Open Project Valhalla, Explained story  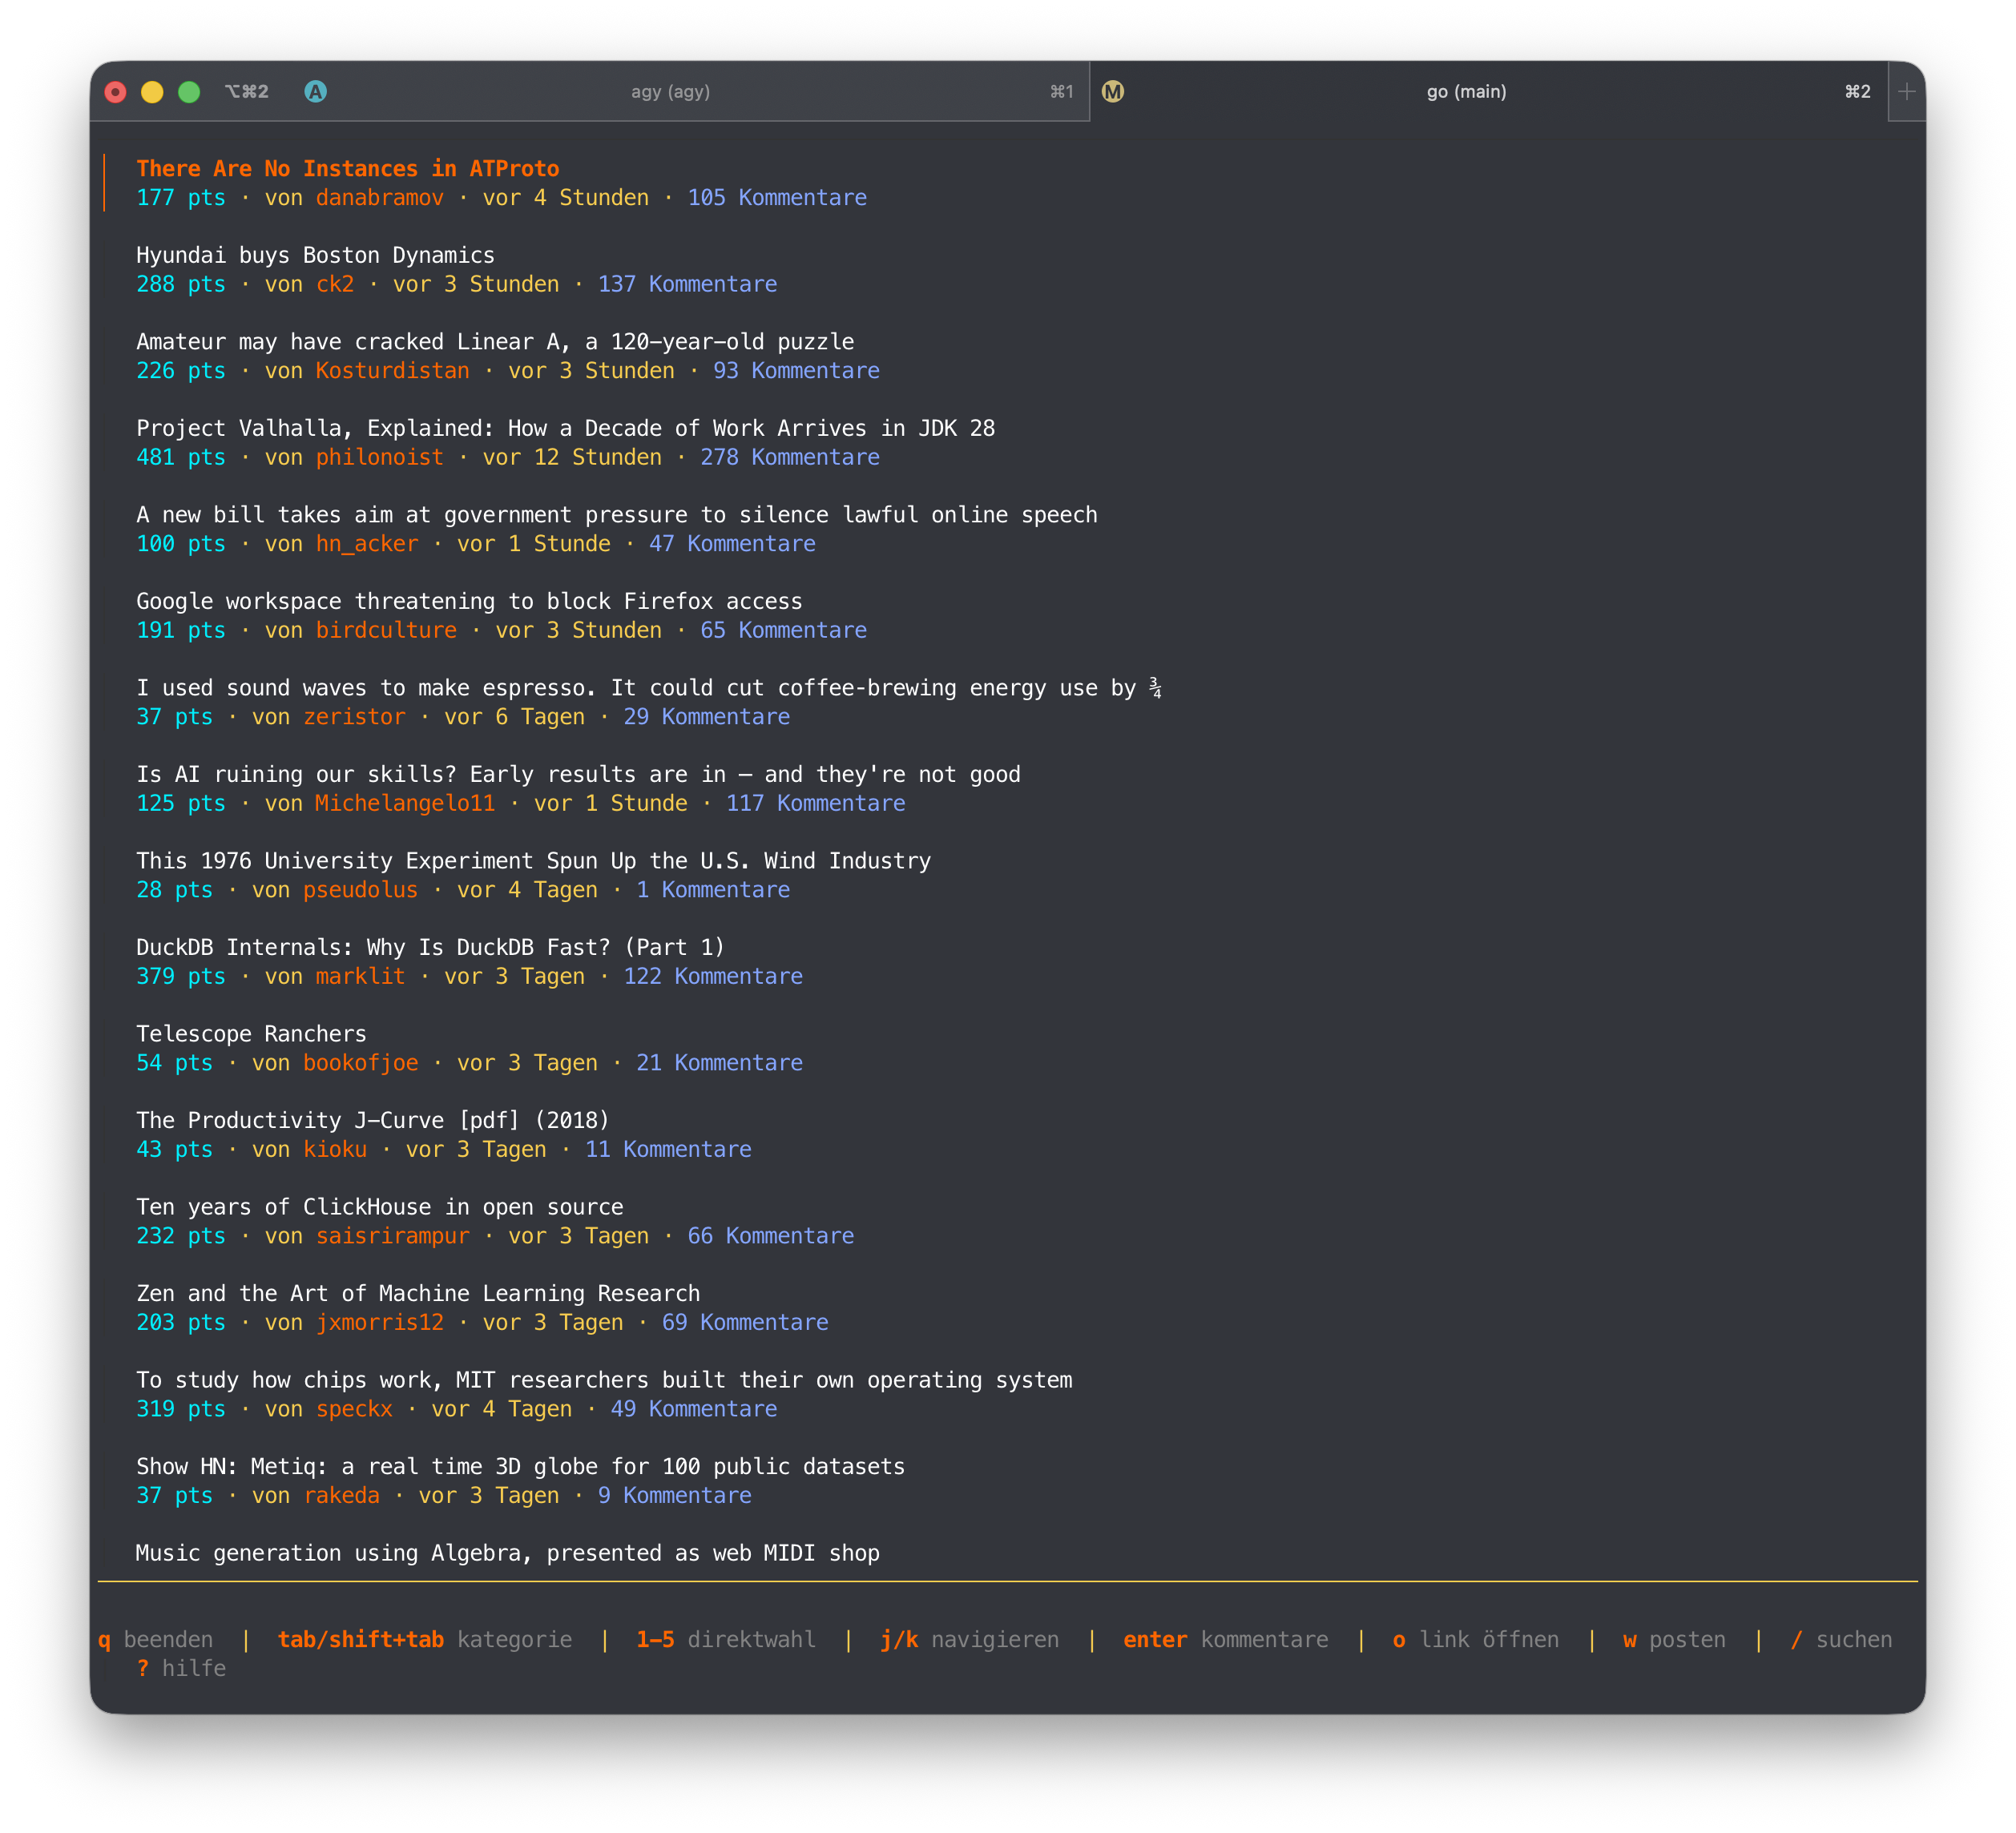click(565, 428)
